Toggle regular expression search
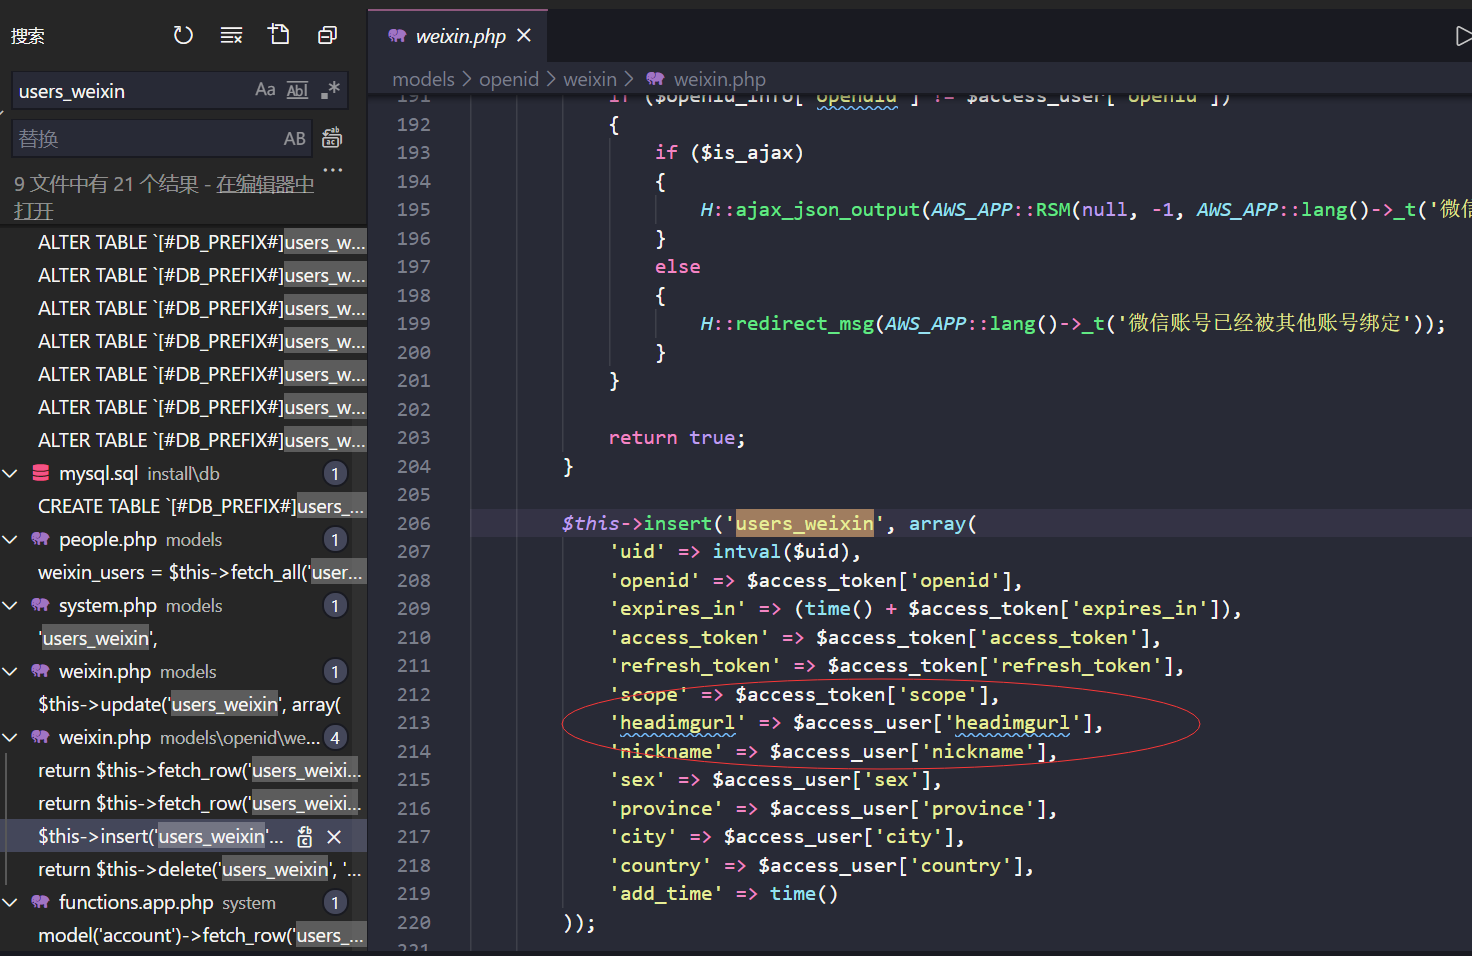Image resolution: width=1472 pixels, height=956 pixels. tap(330, 90)
